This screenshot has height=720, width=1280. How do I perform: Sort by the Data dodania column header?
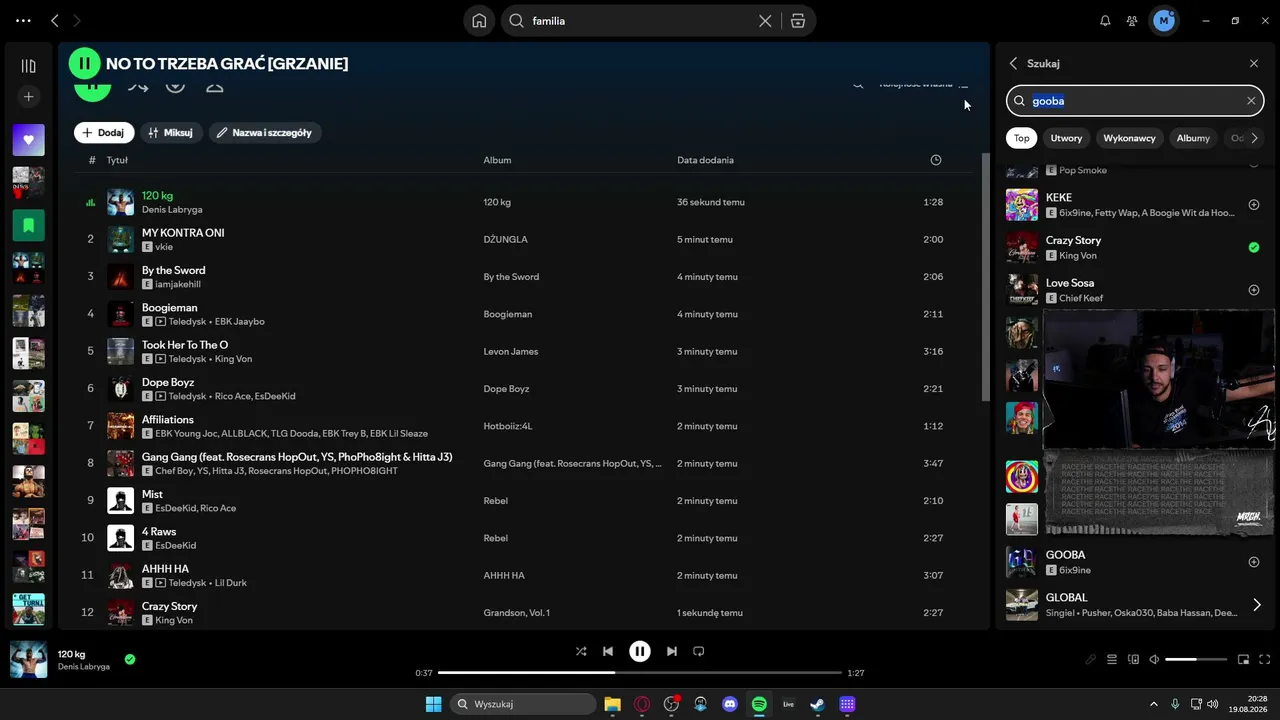(x=705, y=160)
